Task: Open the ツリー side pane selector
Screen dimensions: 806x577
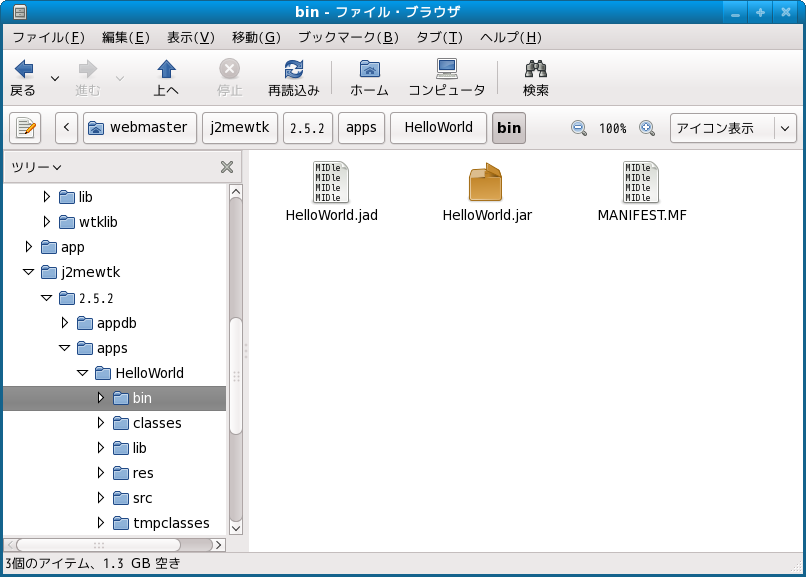Action: [x=36, y=167]
